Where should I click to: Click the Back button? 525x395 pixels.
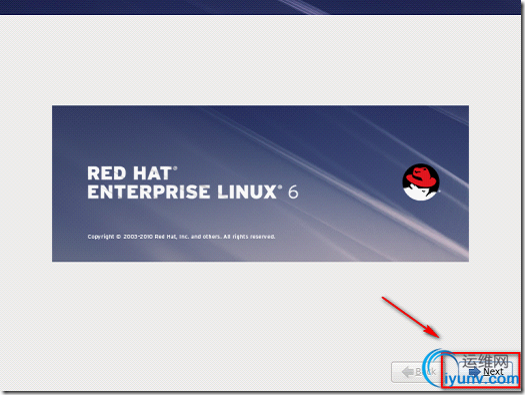[x=418, y=372]
